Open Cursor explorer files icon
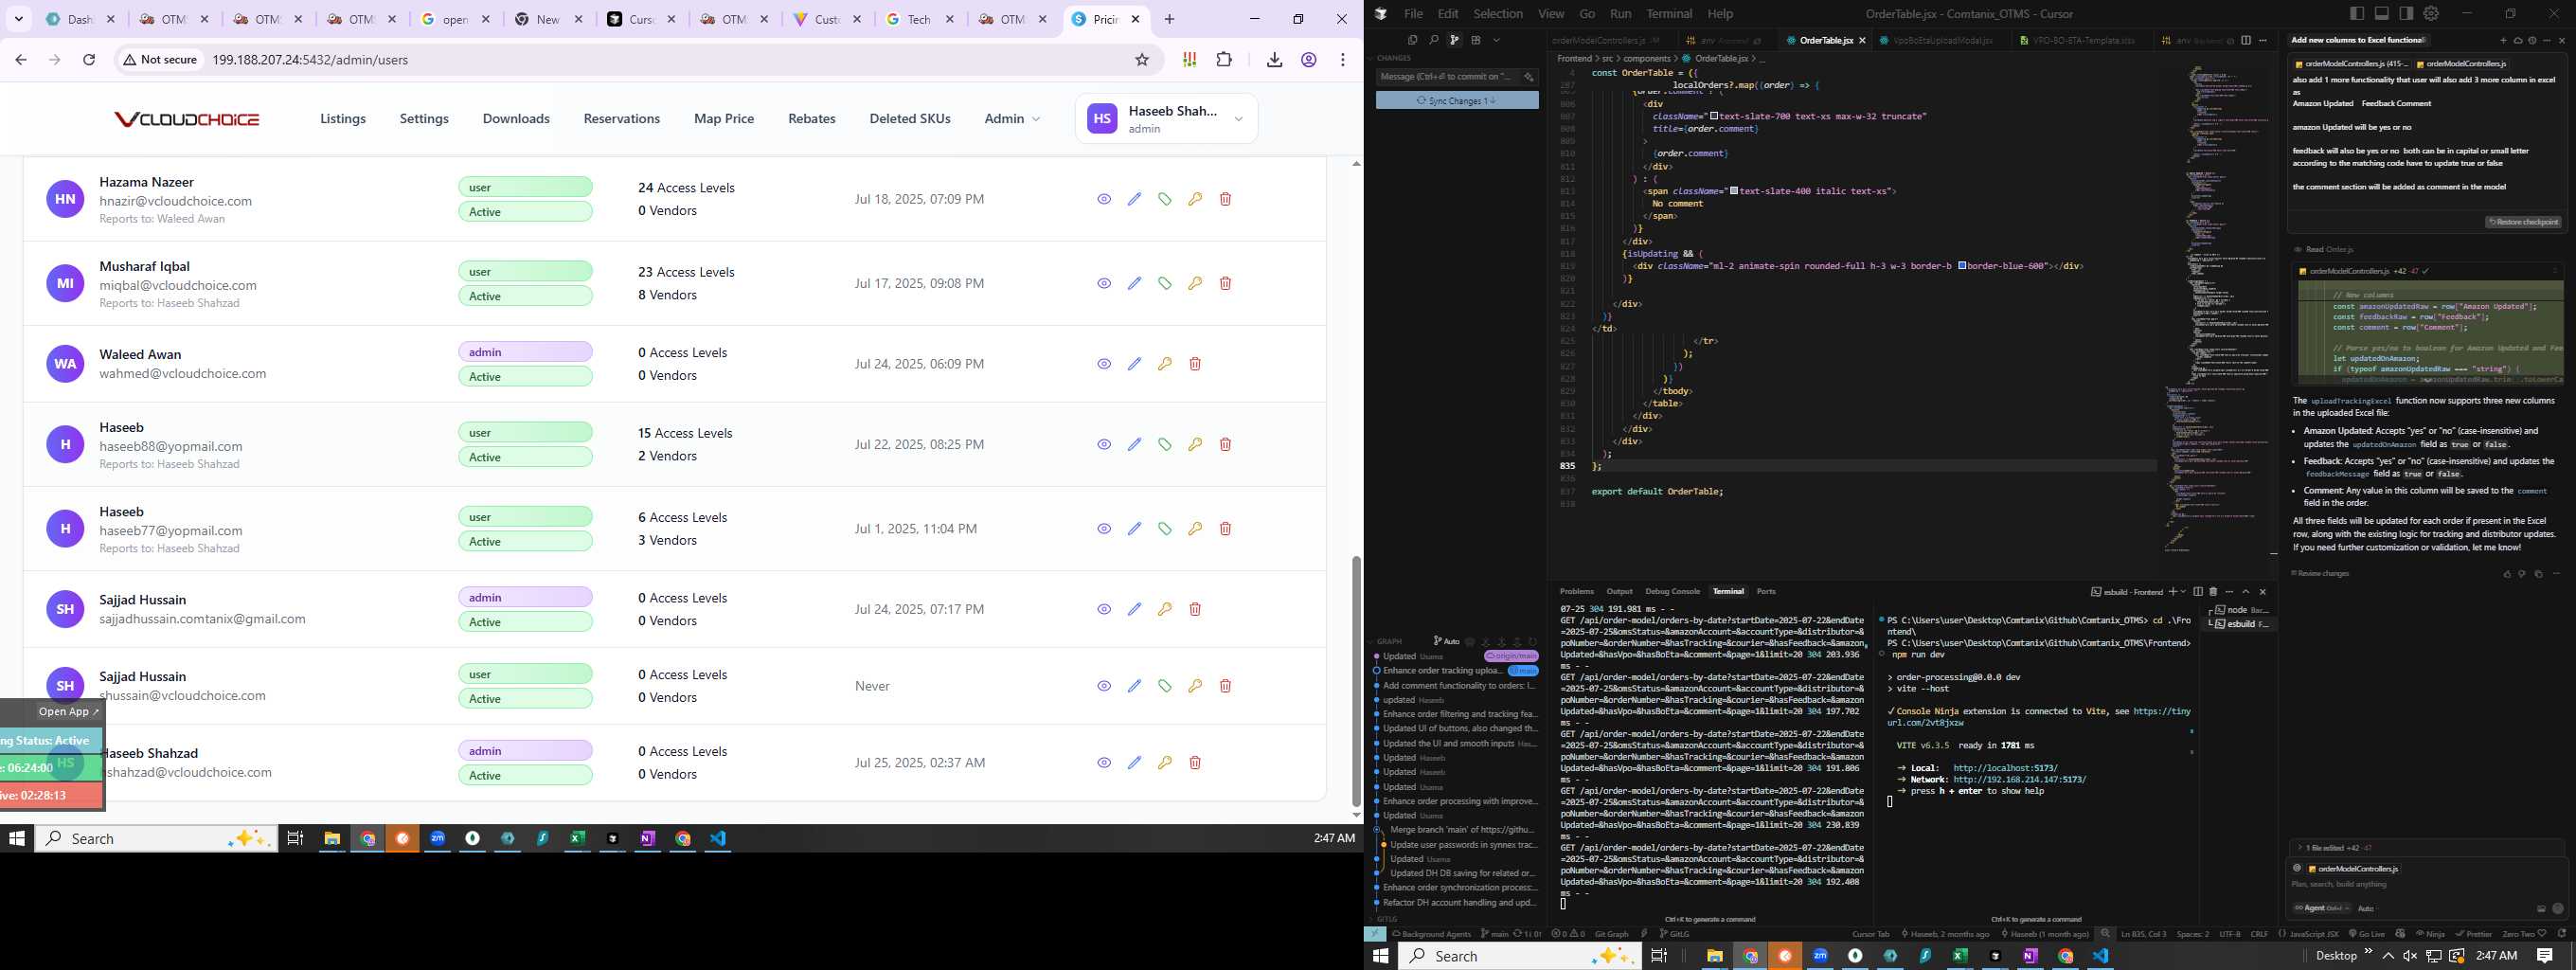The height and width of the screenshot is (970, 2576). (1412, 40)
